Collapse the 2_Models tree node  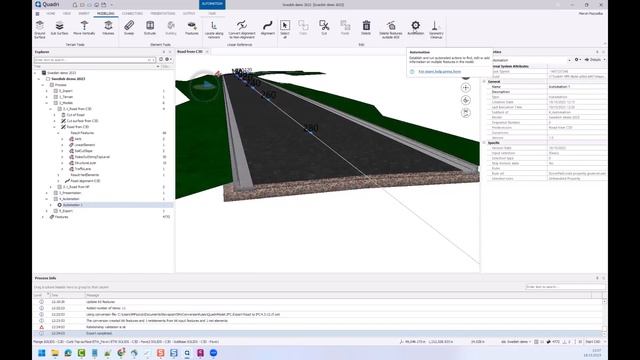point(47,103)
